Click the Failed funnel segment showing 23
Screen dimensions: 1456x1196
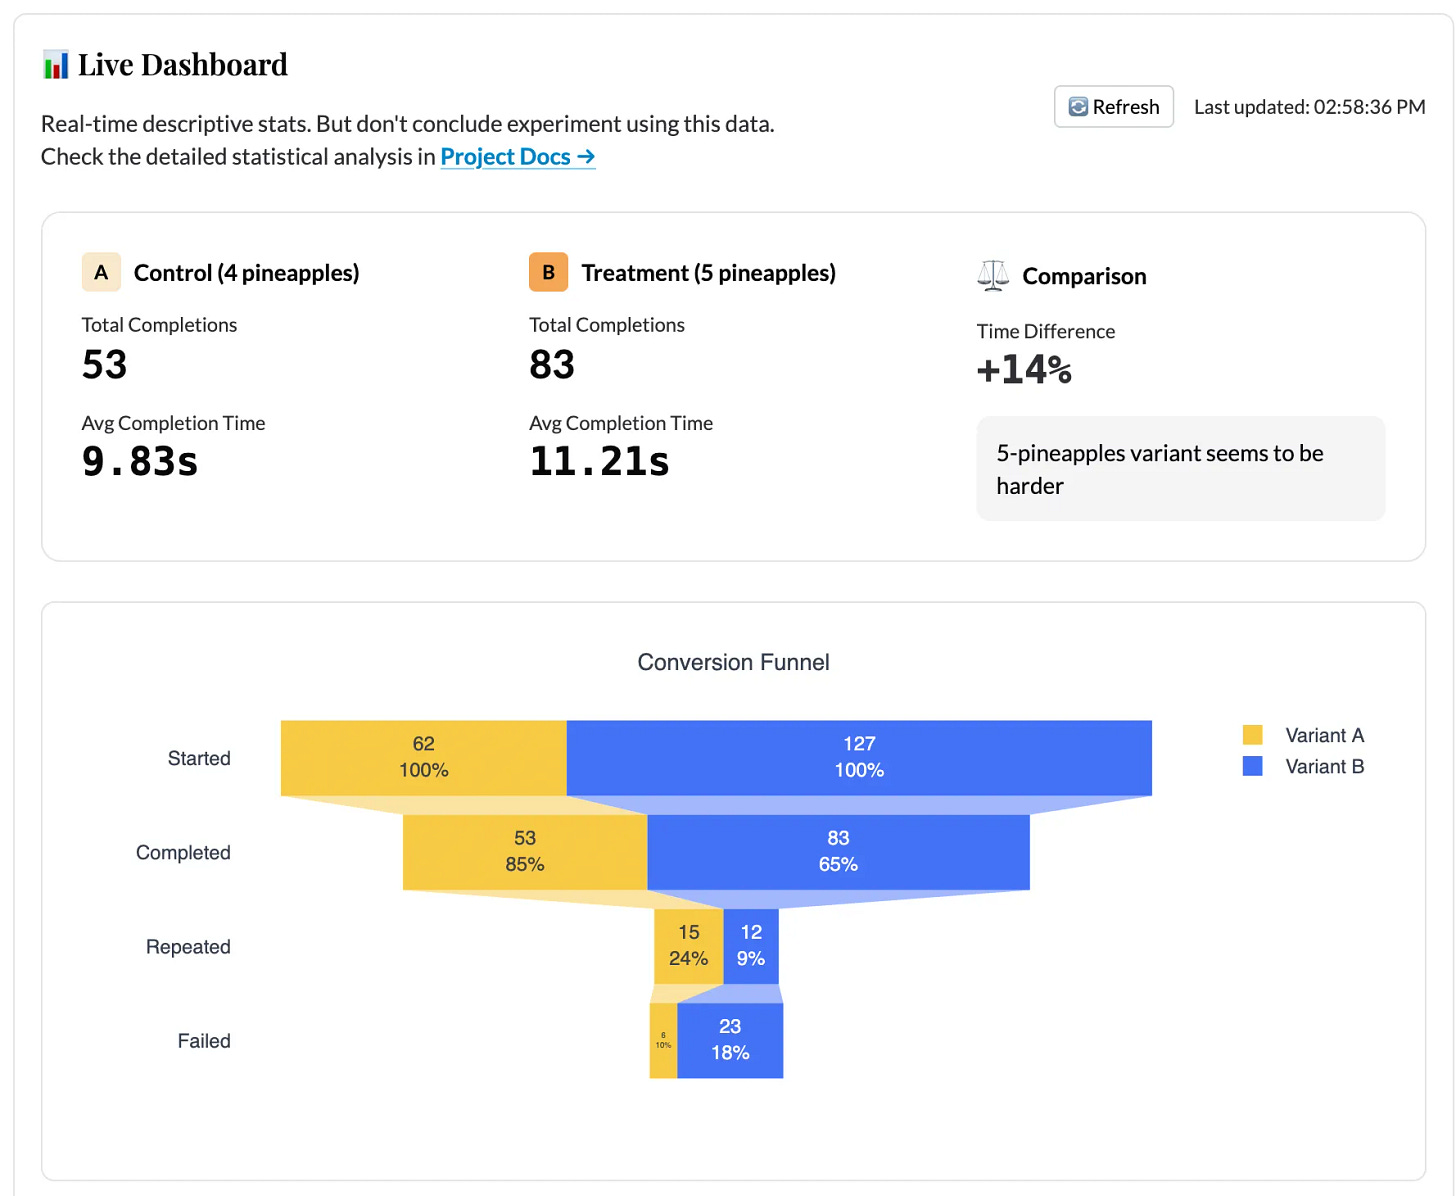[x=730, y=1039]
